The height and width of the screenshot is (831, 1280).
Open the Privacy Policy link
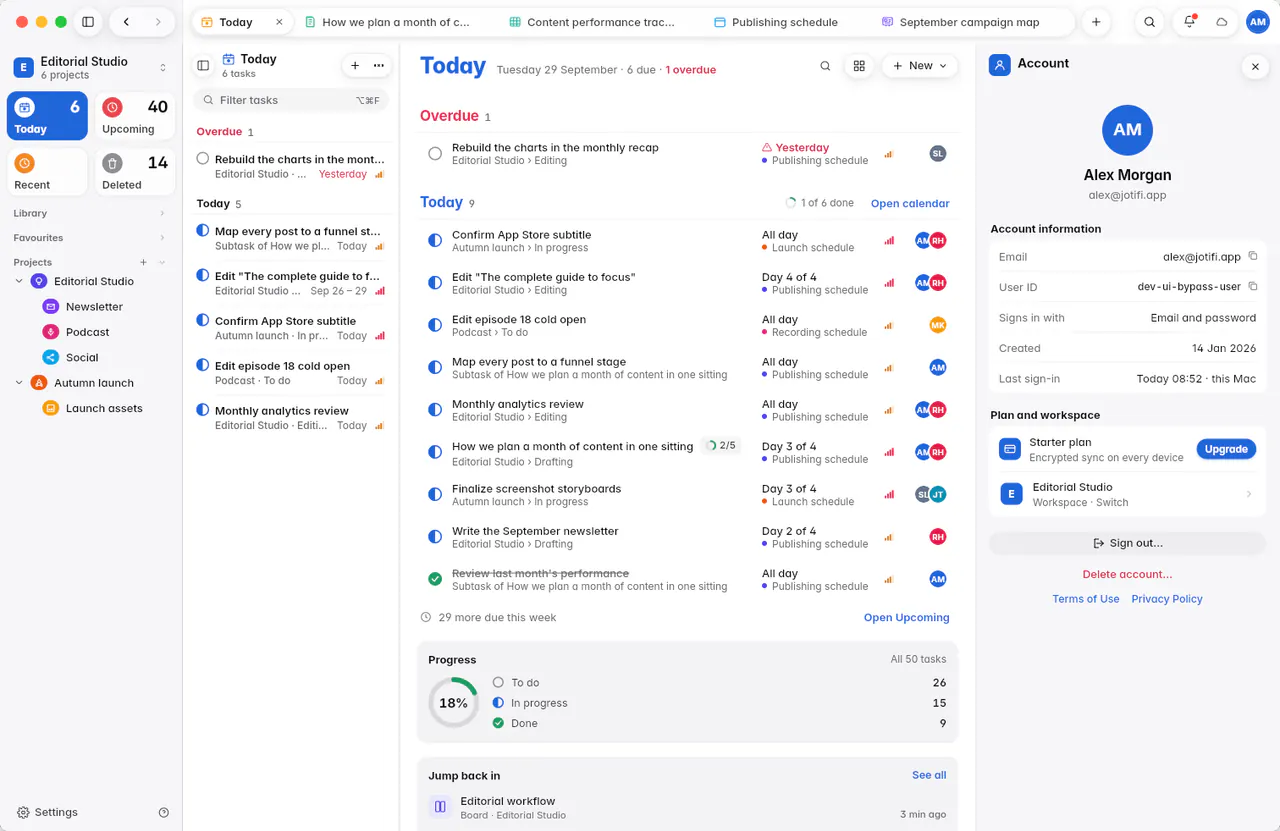[x=1167, y=599]
